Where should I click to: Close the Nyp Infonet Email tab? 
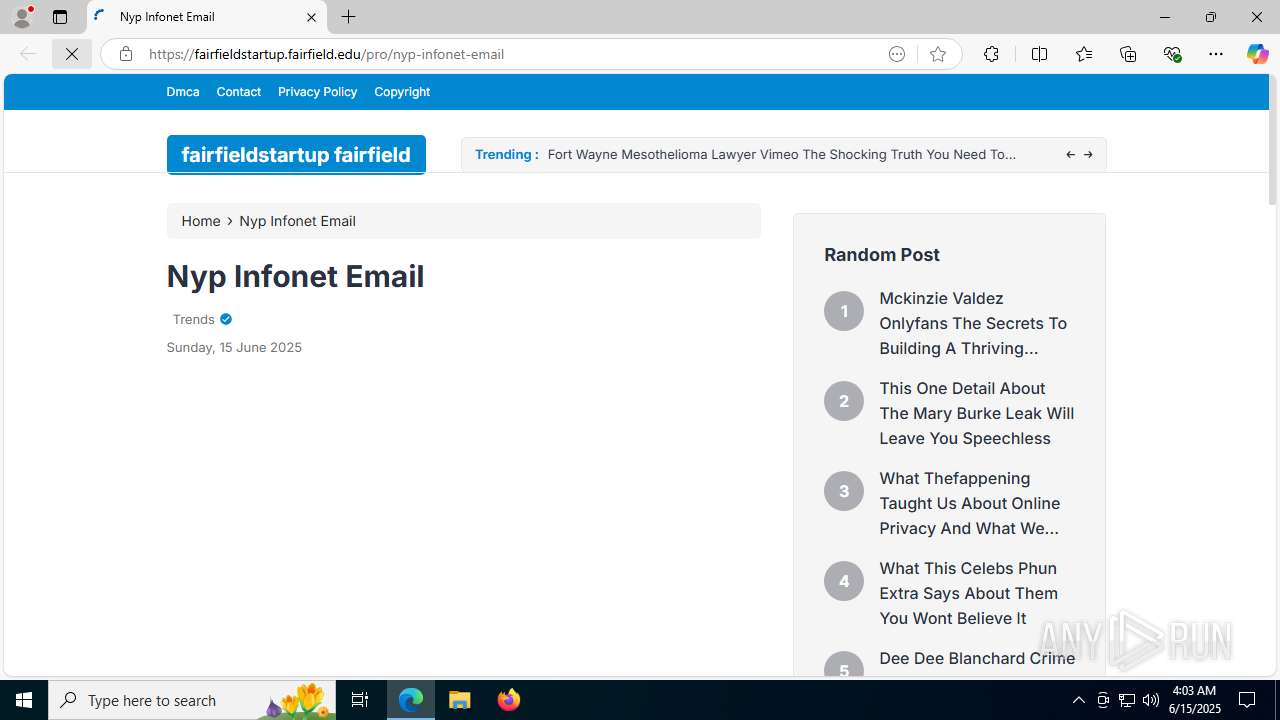pyautogui.click(x=311, y=17)
